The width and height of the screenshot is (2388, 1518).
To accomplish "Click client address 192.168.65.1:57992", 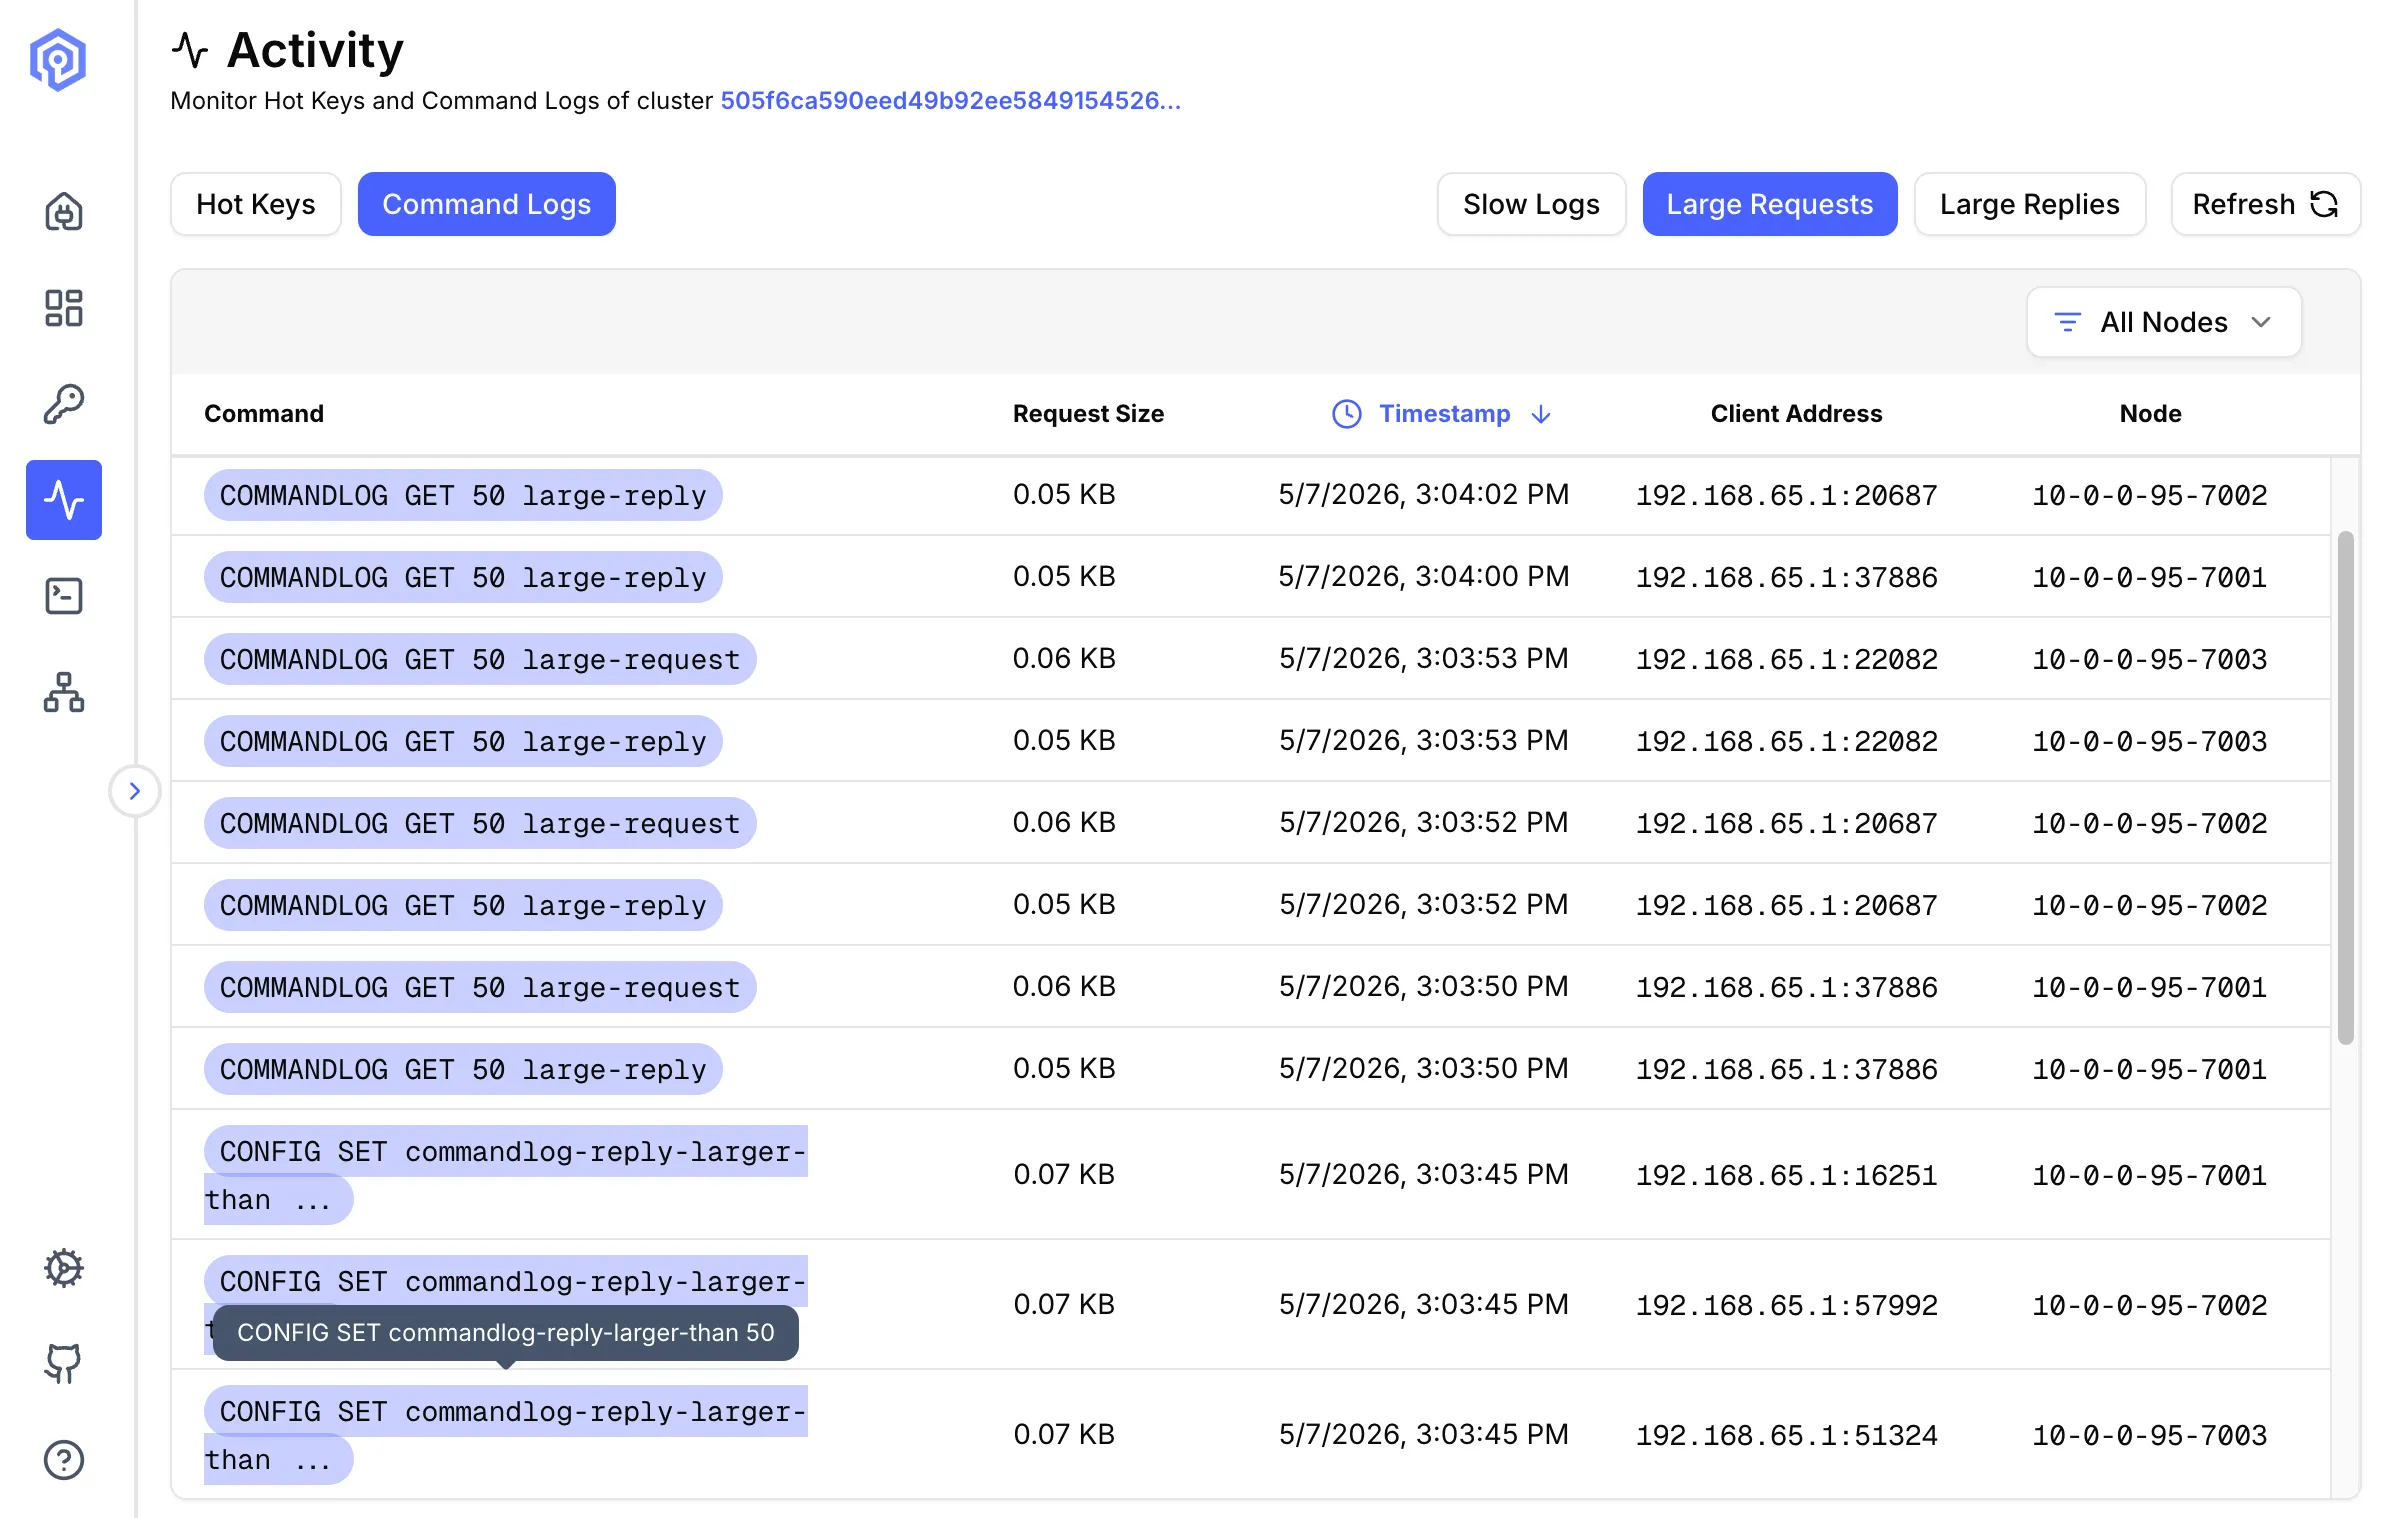I will (x=1787, y=1305).
